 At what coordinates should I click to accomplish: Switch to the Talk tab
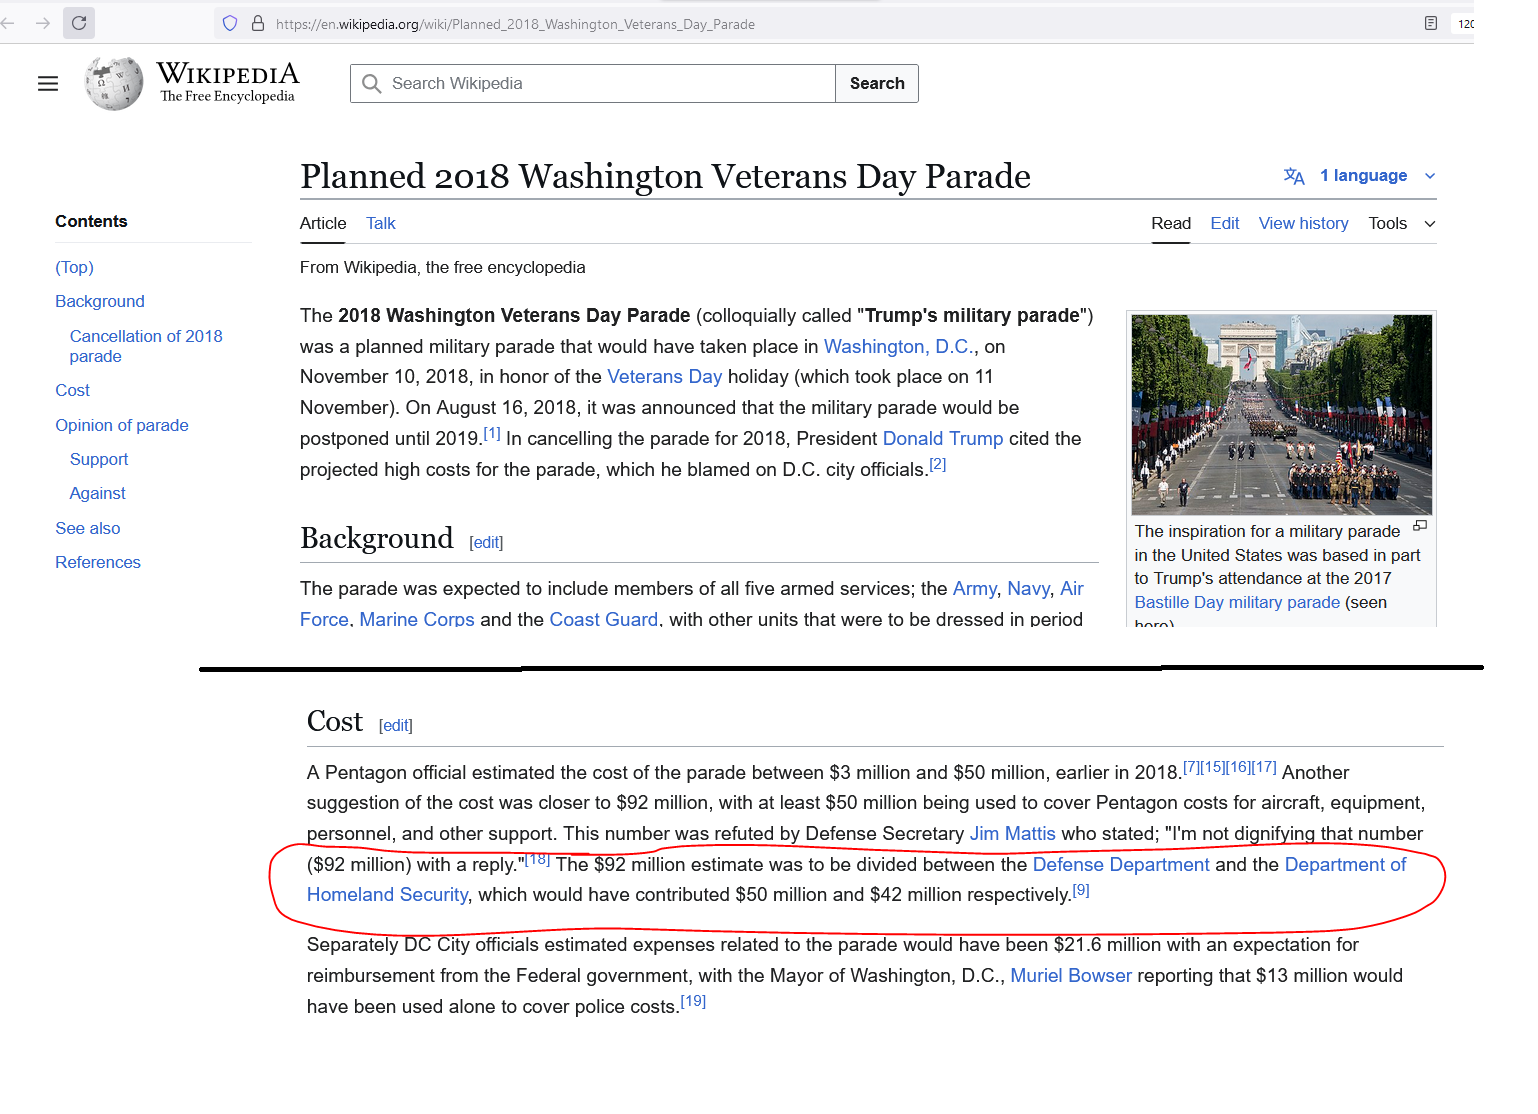(x=381, y=224)
